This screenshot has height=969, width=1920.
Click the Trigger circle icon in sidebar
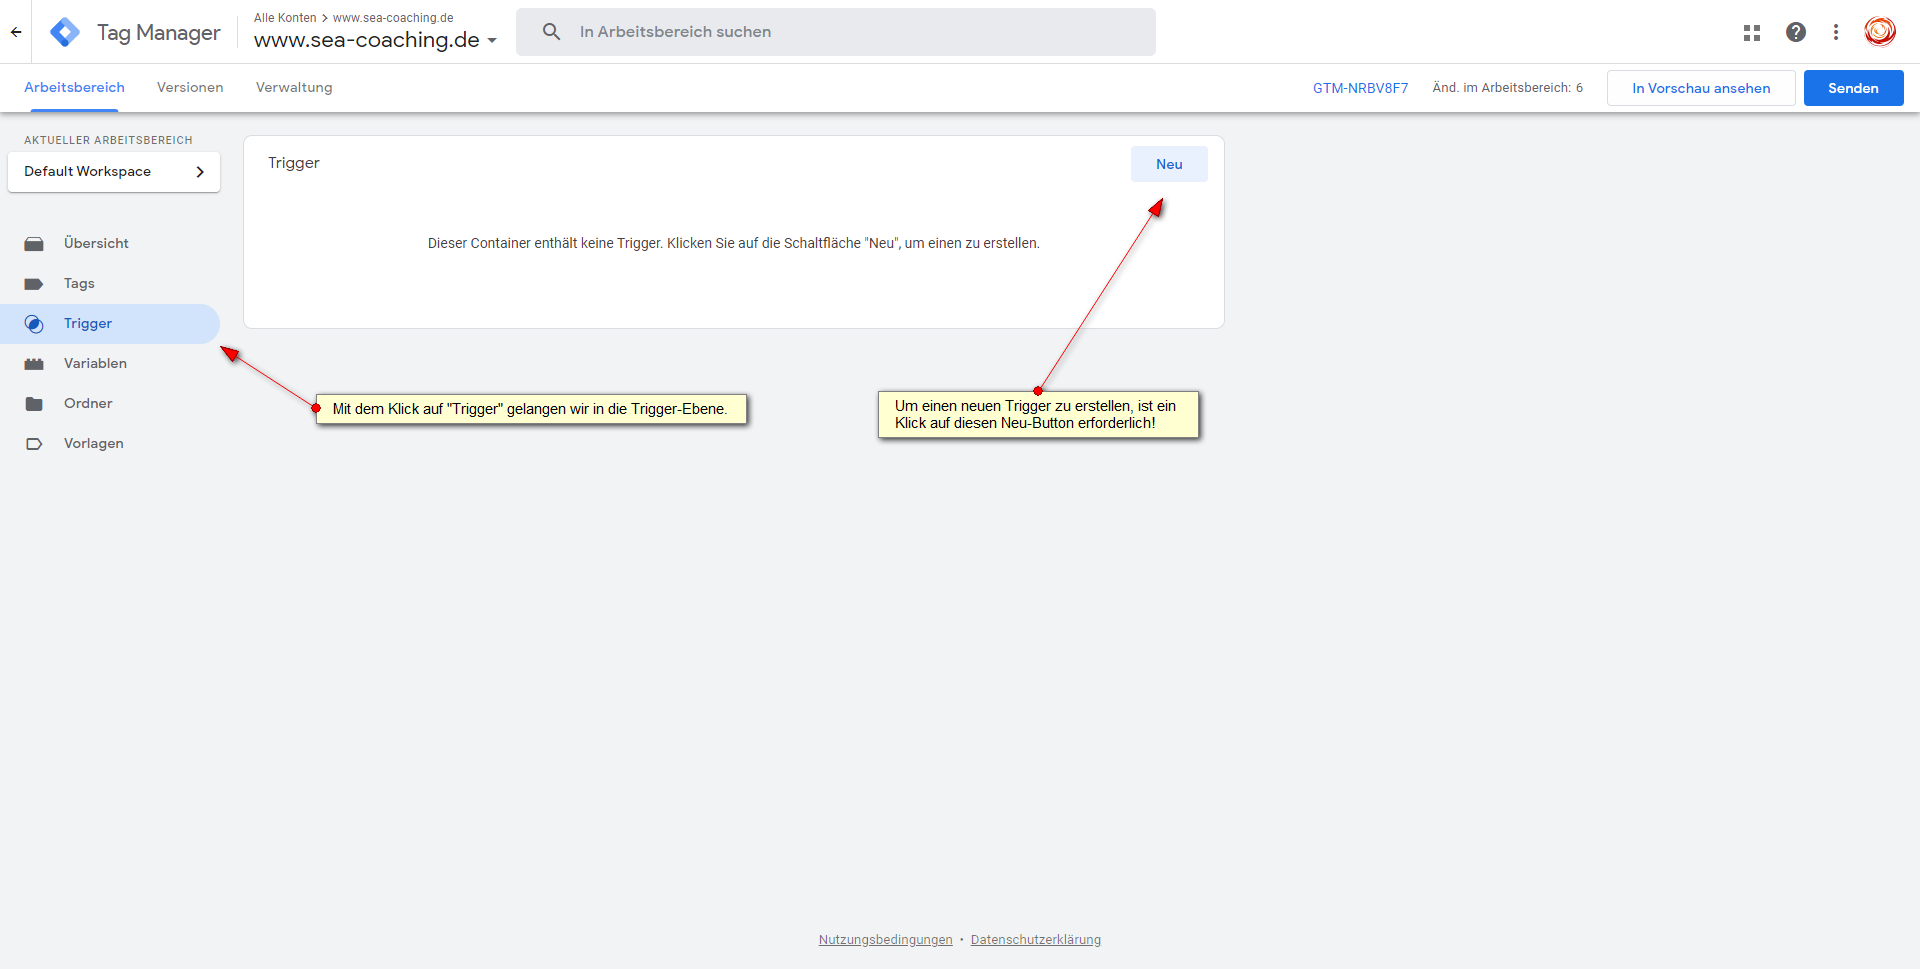click(34, 324)
